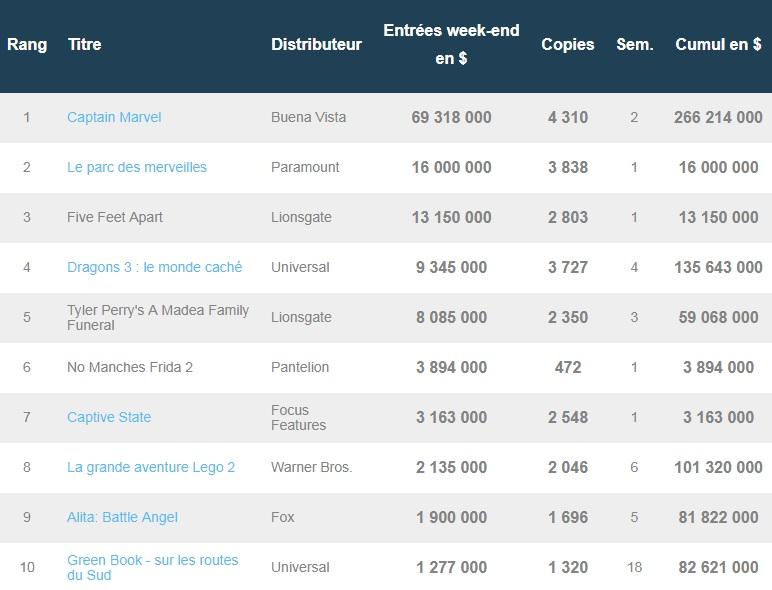The height and width of the screenshot is (590, 772).
Task: Click the Cumul en $ column header
Action: point(717,44)
